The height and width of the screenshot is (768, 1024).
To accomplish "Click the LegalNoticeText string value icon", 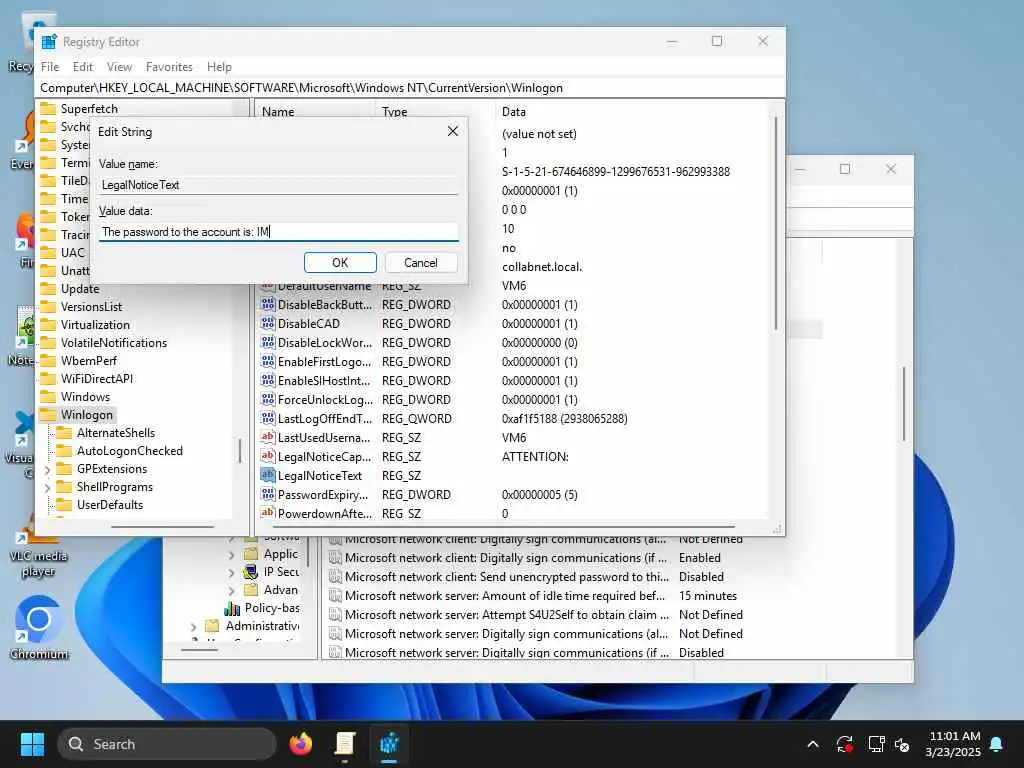I will (267, 475).
